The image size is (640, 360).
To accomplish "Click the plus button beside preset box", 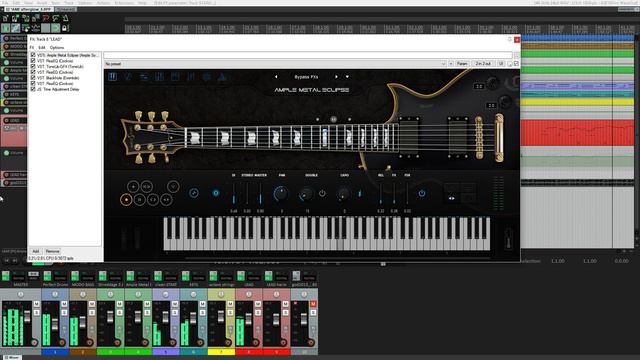I will 451,64.
